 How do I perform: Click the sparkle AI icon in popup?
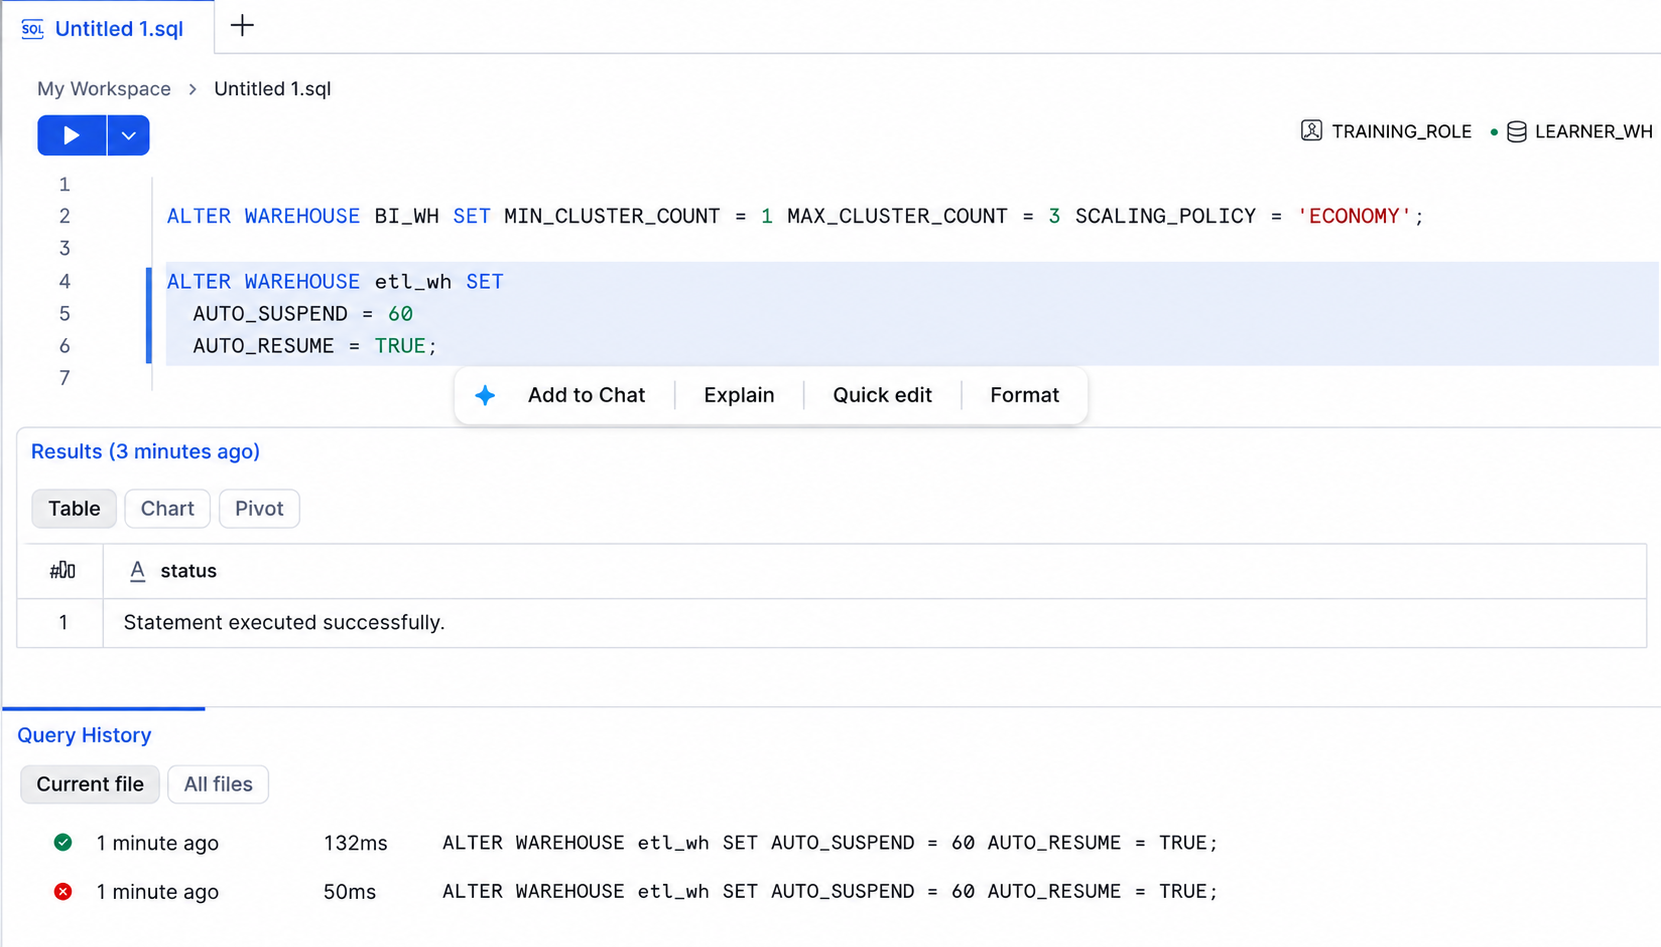[x=485, y=395]
